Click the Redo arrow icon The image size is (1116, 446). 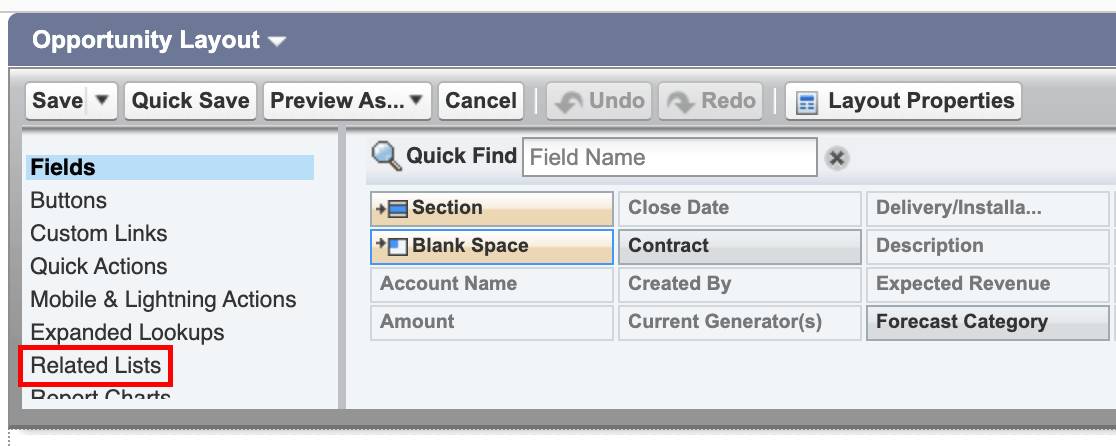pyautogui.click(x=680, y=102)
